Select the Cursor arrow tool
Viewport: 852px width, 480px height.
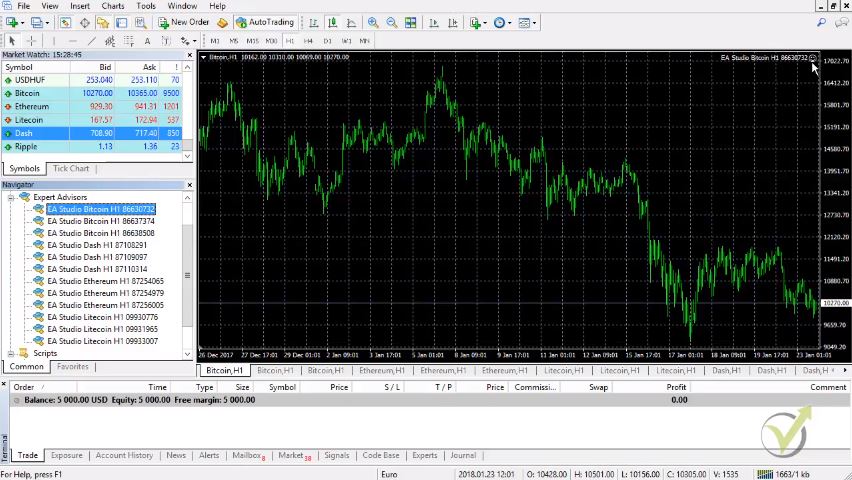point(12,41)
